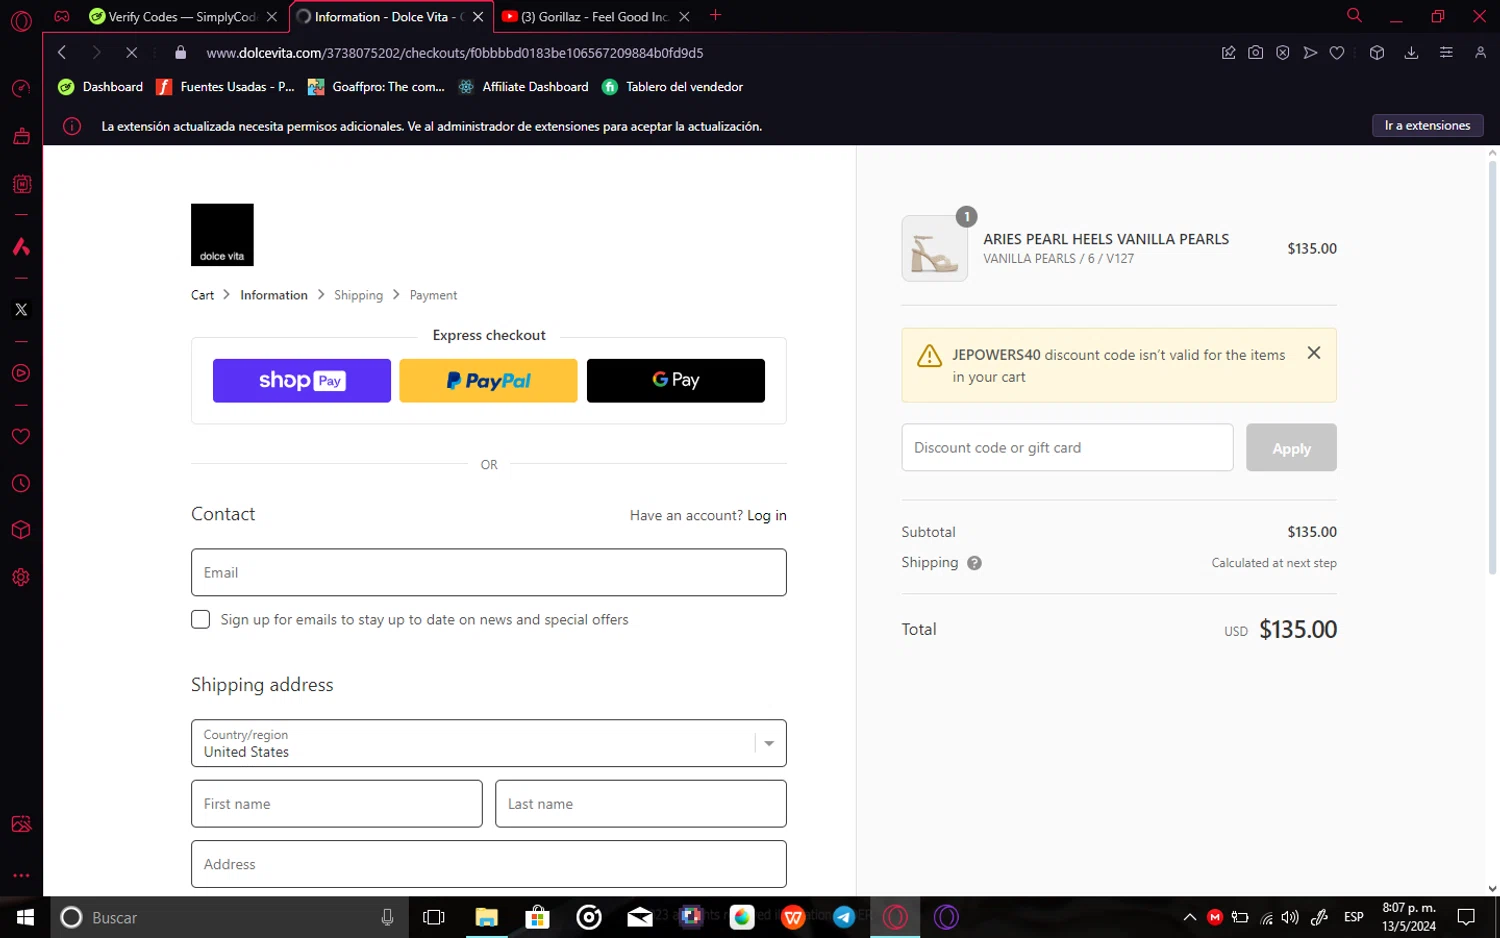The image size is (1500, 938).
Task: Take a snapshot with the camera icon
Action: coord(1255,52)
